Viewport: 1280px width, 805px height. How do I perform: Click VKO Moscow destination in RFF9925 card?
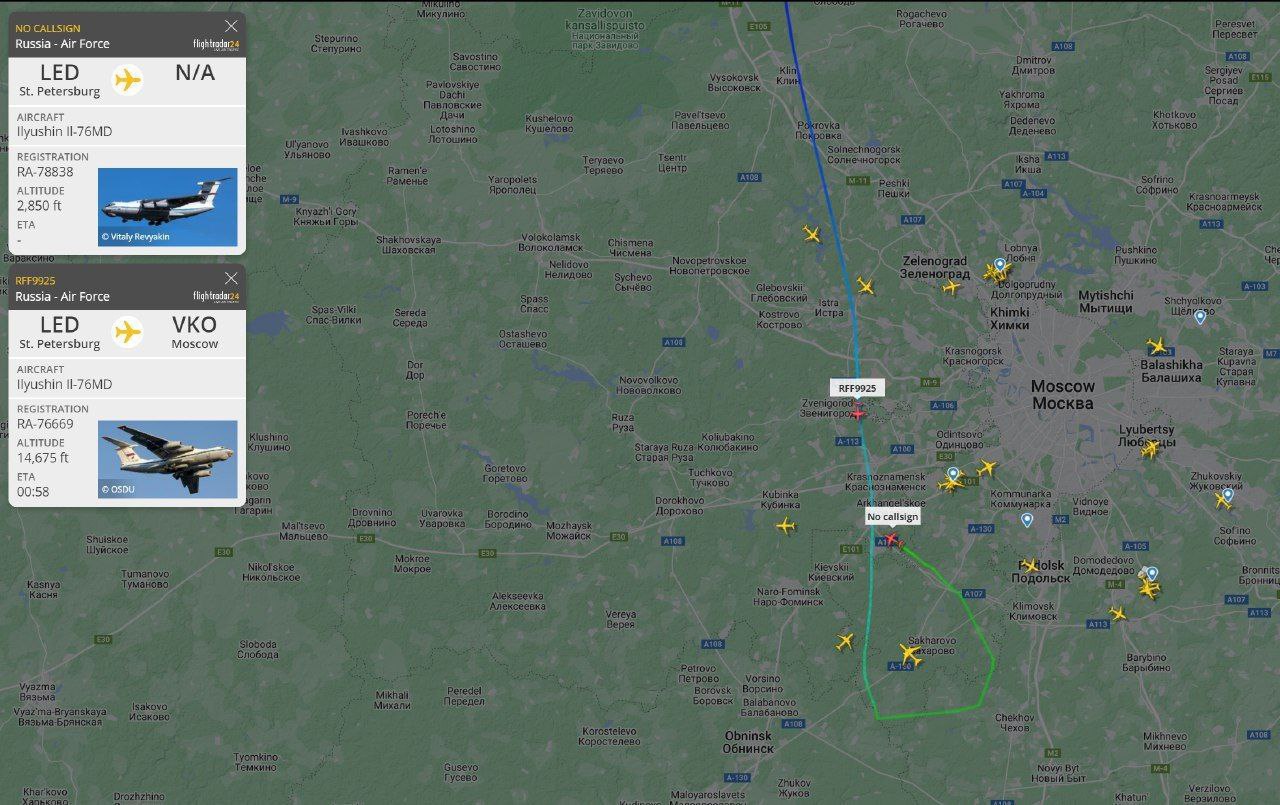click(195, 332)
